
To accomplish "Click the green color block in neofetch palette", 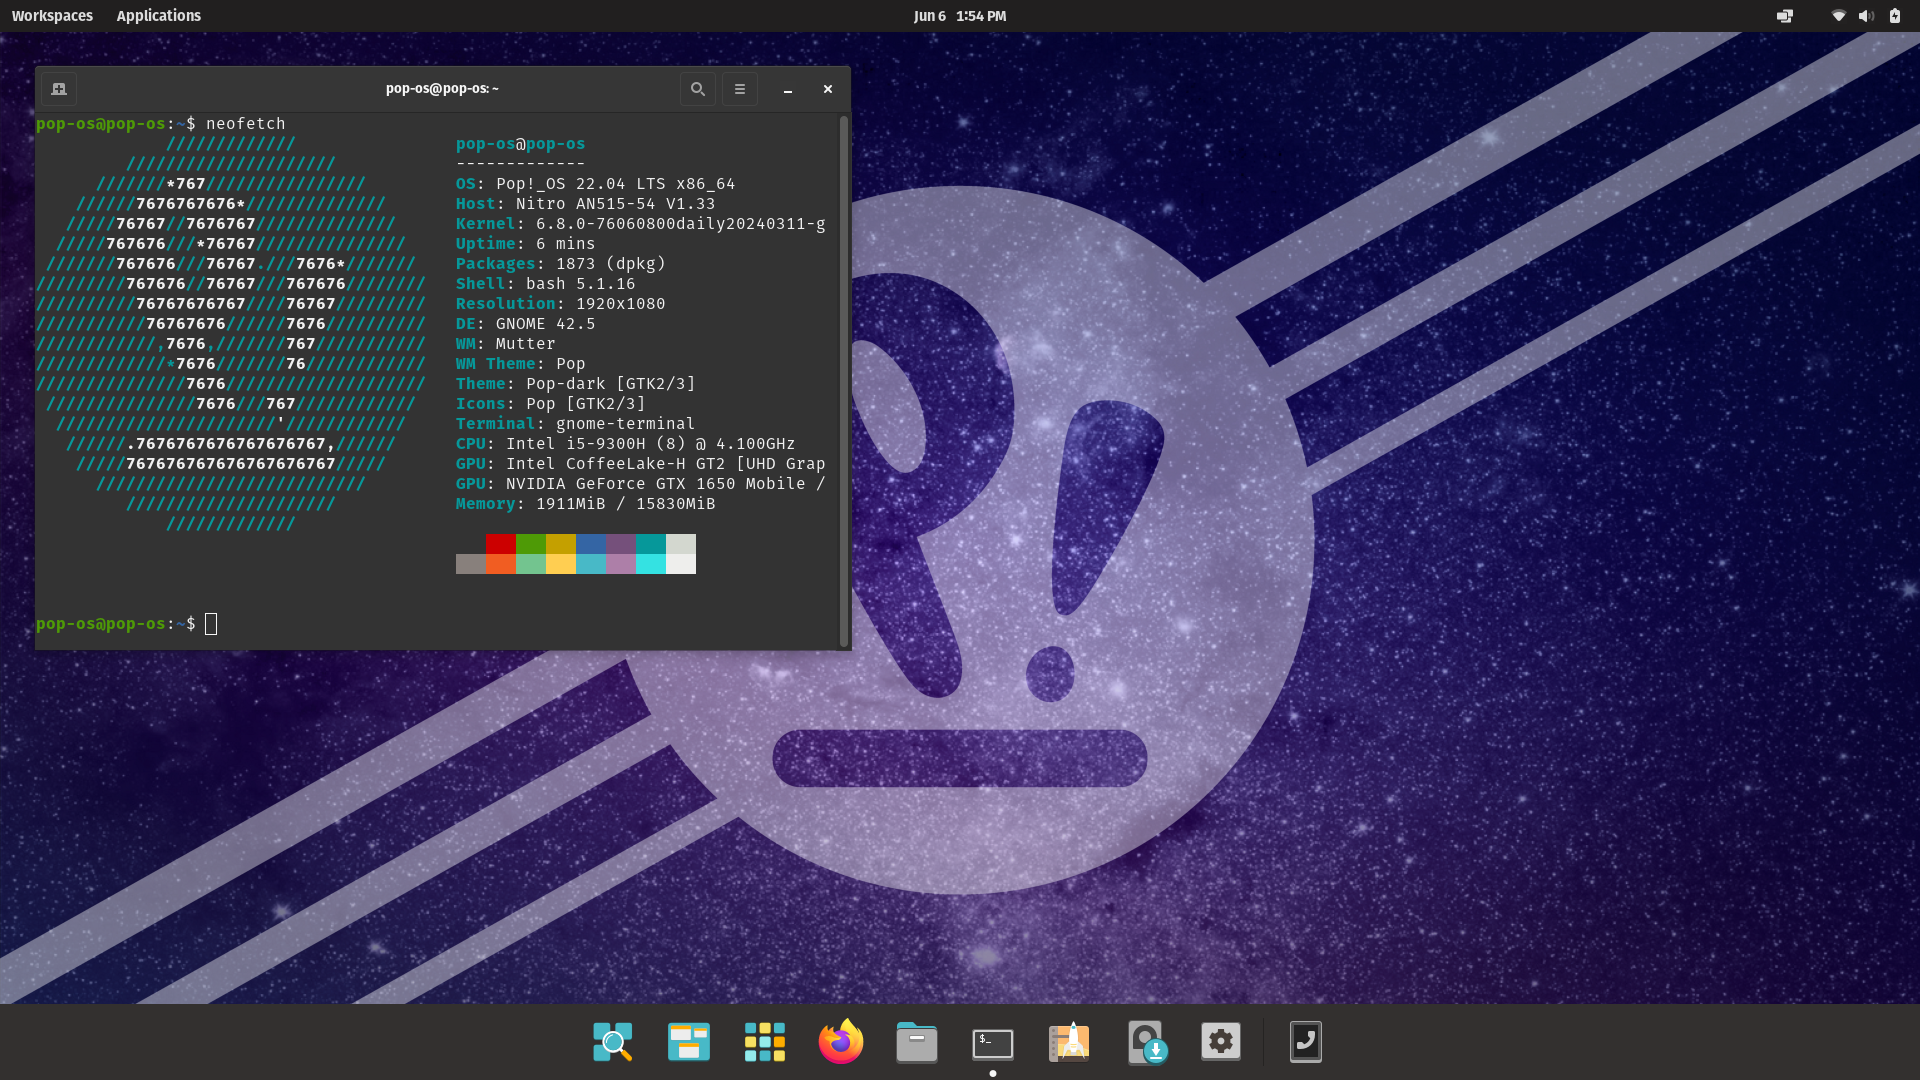I will pyautogui.click(x=531, y=544).
